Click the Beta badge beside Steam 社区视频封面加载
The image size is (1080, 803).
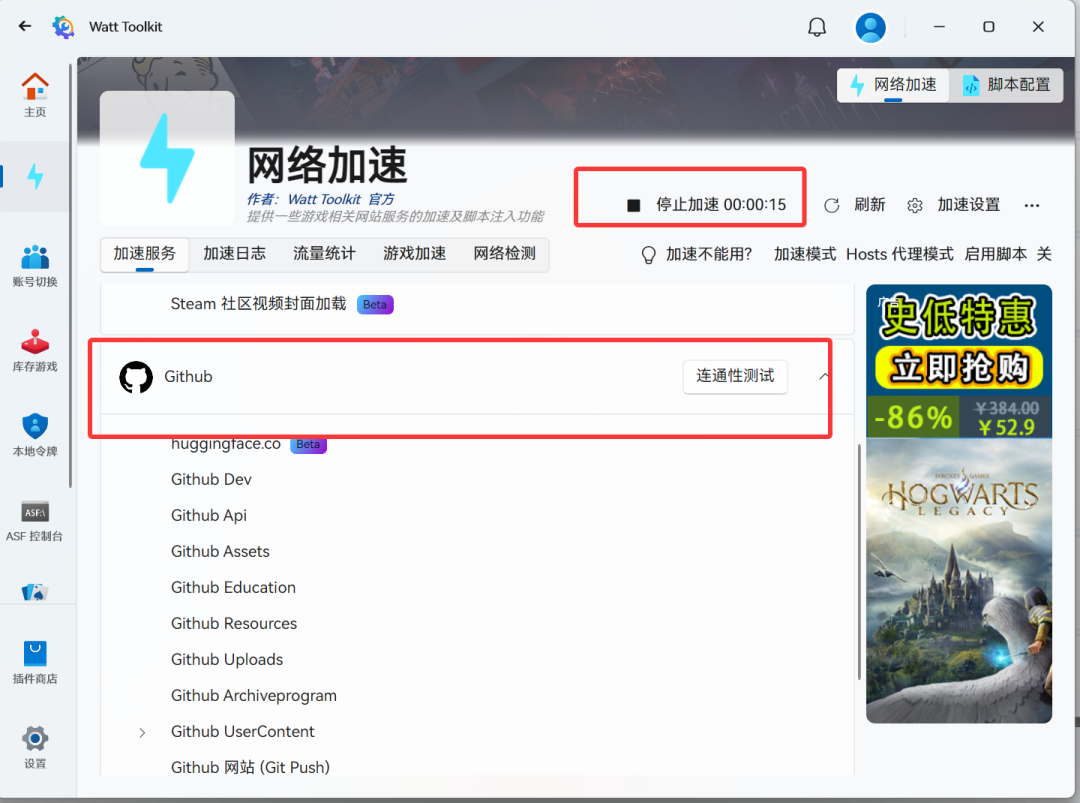(x=375, y=304)
